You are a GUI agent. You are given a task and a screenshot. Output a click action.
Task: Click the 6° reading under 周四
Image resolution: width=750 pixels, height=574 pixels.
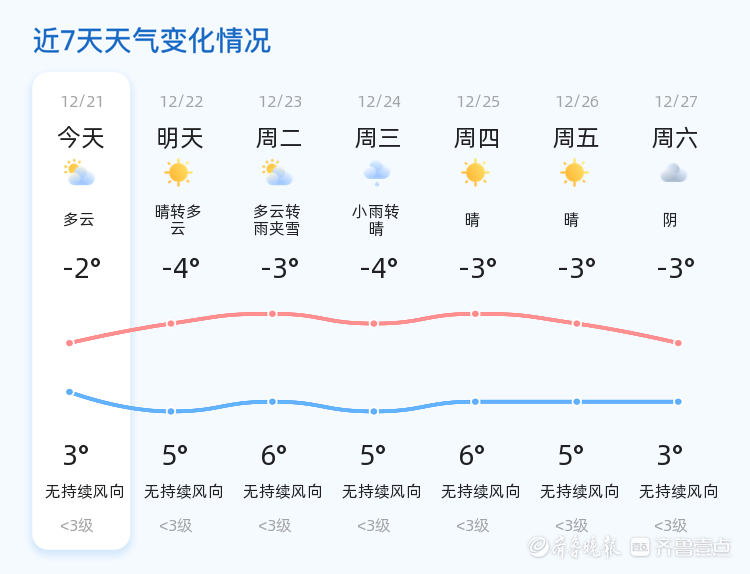point(472,456)
